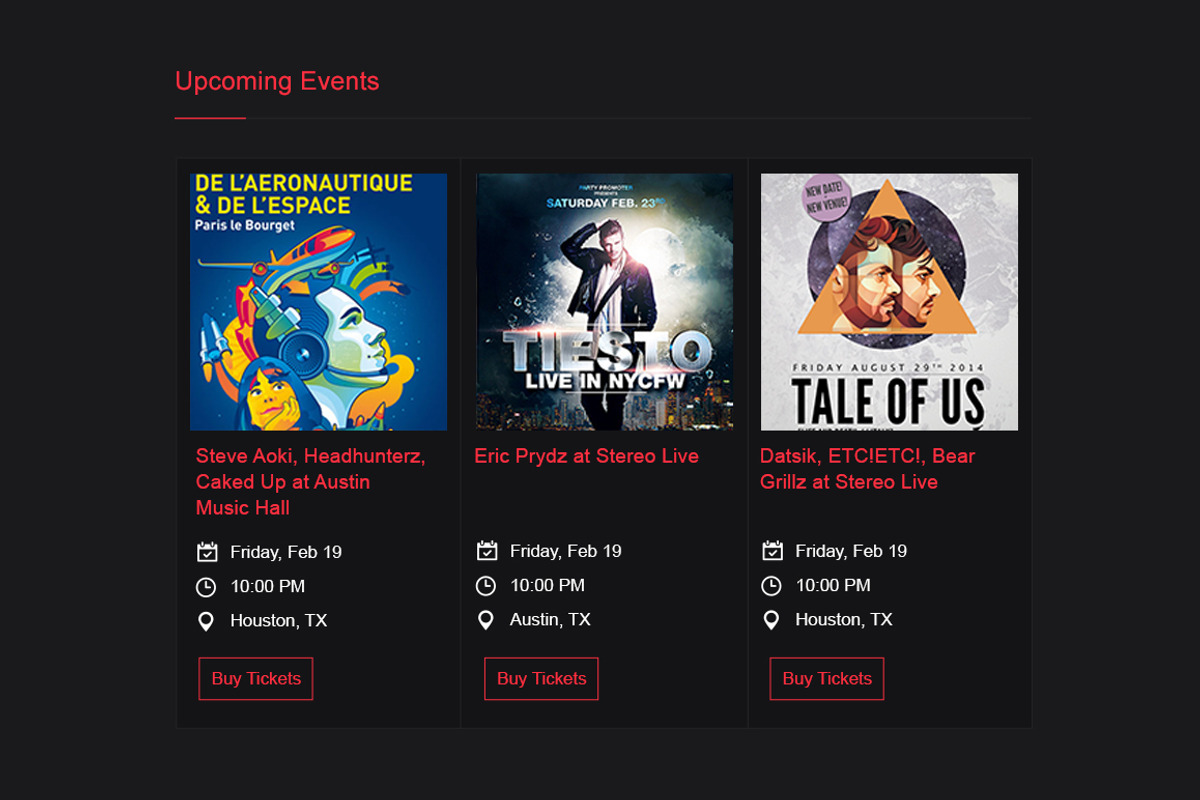This screenshot has height=800, width=1200.
Task: Click the Upcoming Events heading
Action: [277, 81]
